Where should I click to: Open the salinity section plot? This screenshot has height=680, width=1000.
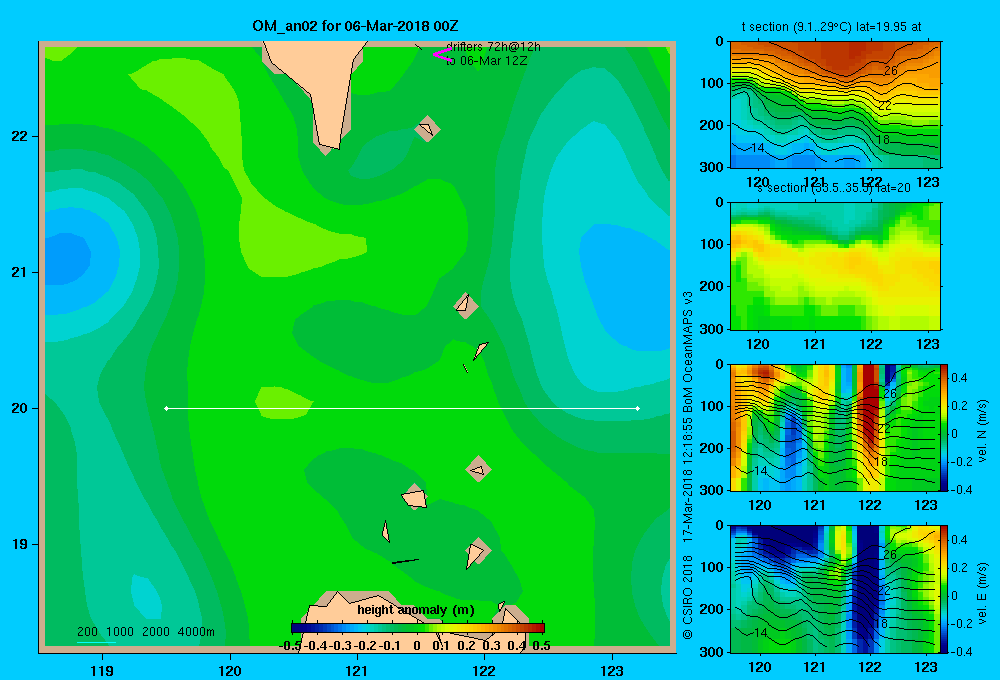(835, 266)
